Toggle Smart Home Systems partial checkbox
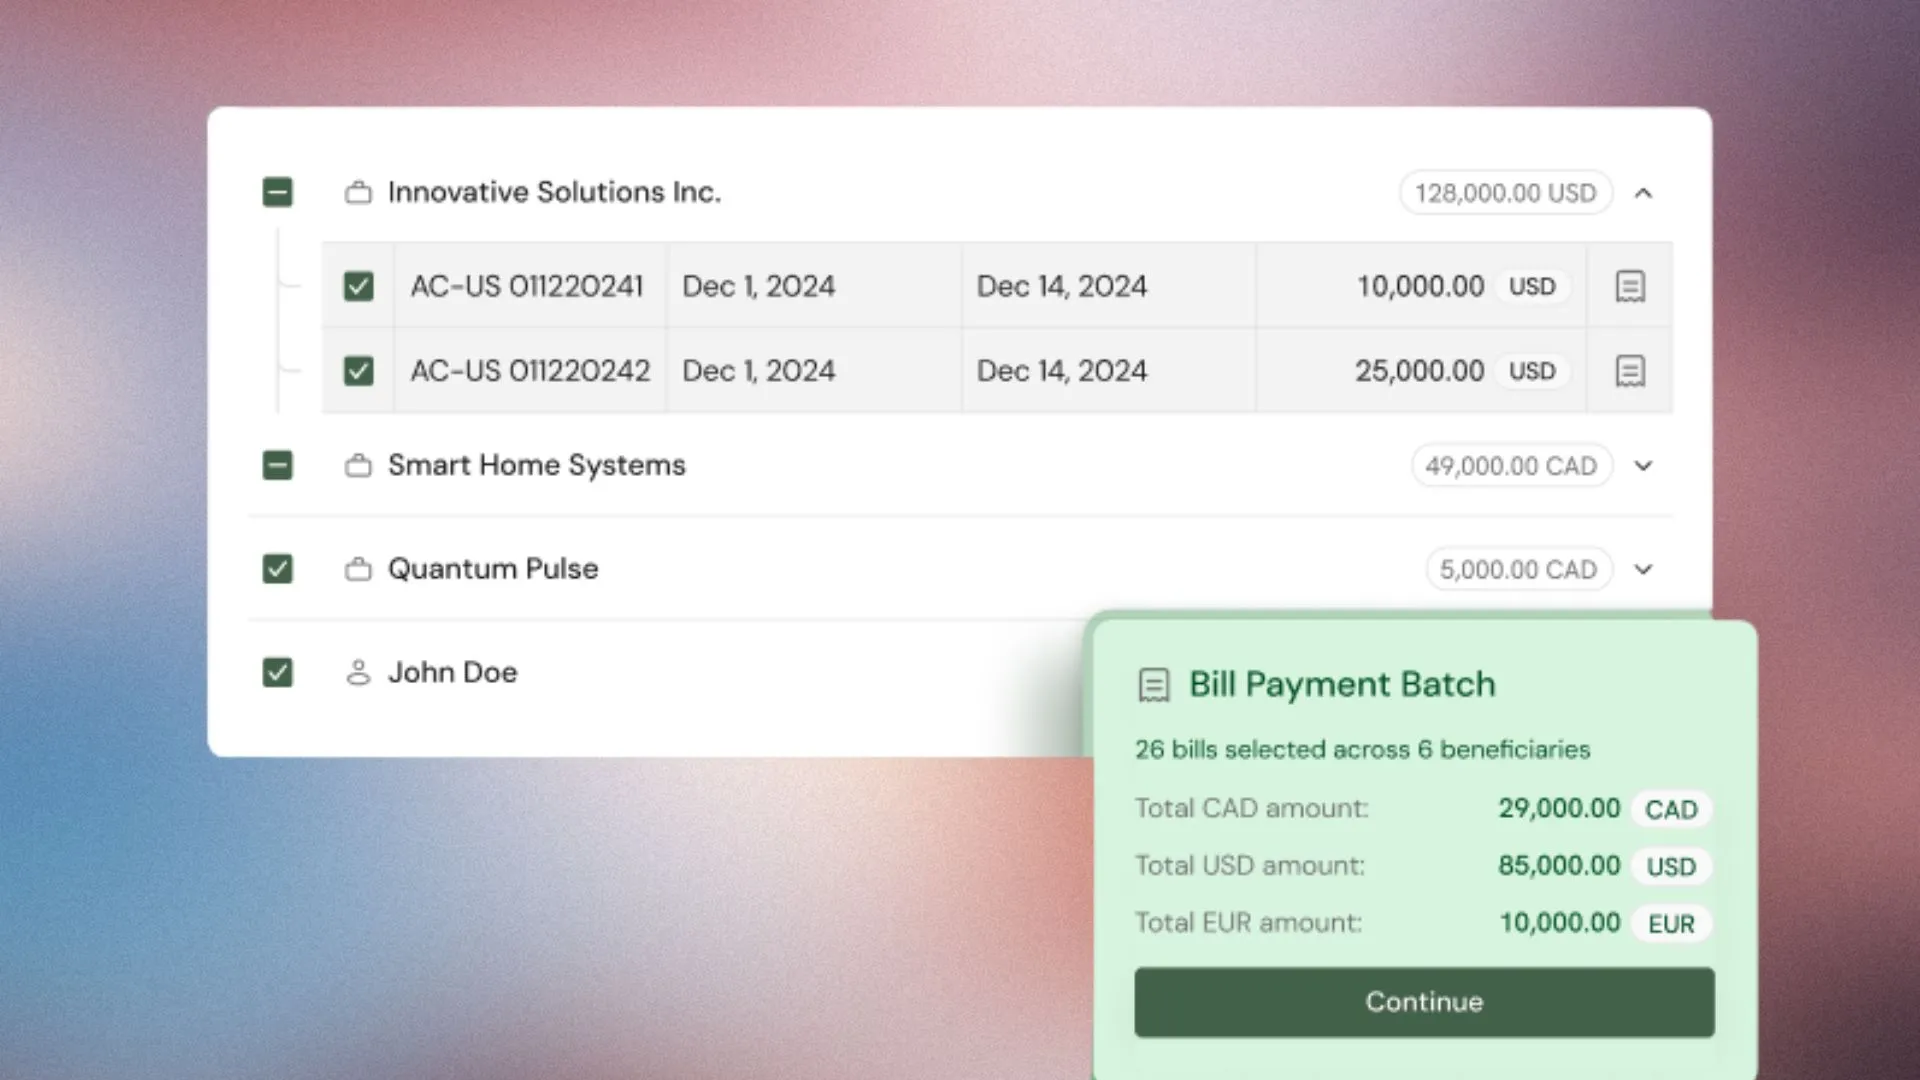Image resolution: width=1920 pixels, height=1080 pixels. (277, 466)
